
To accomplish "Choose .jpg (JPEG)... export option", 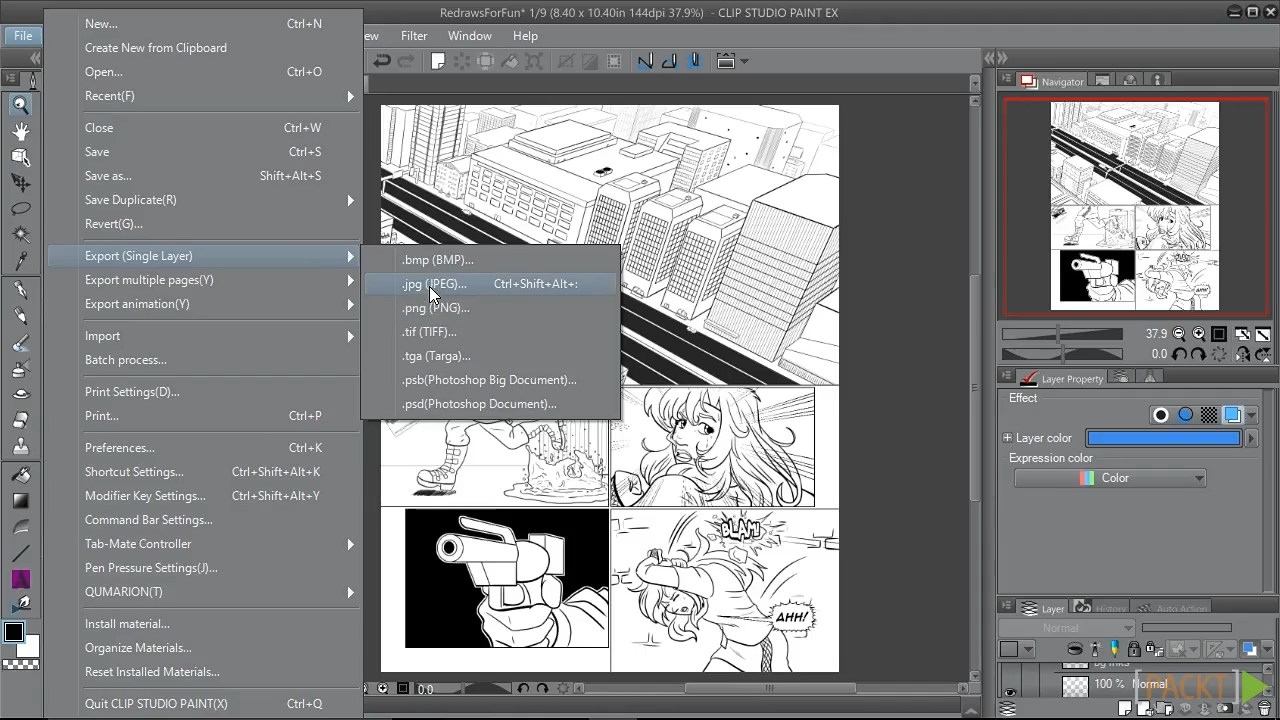I will point(491,284).
